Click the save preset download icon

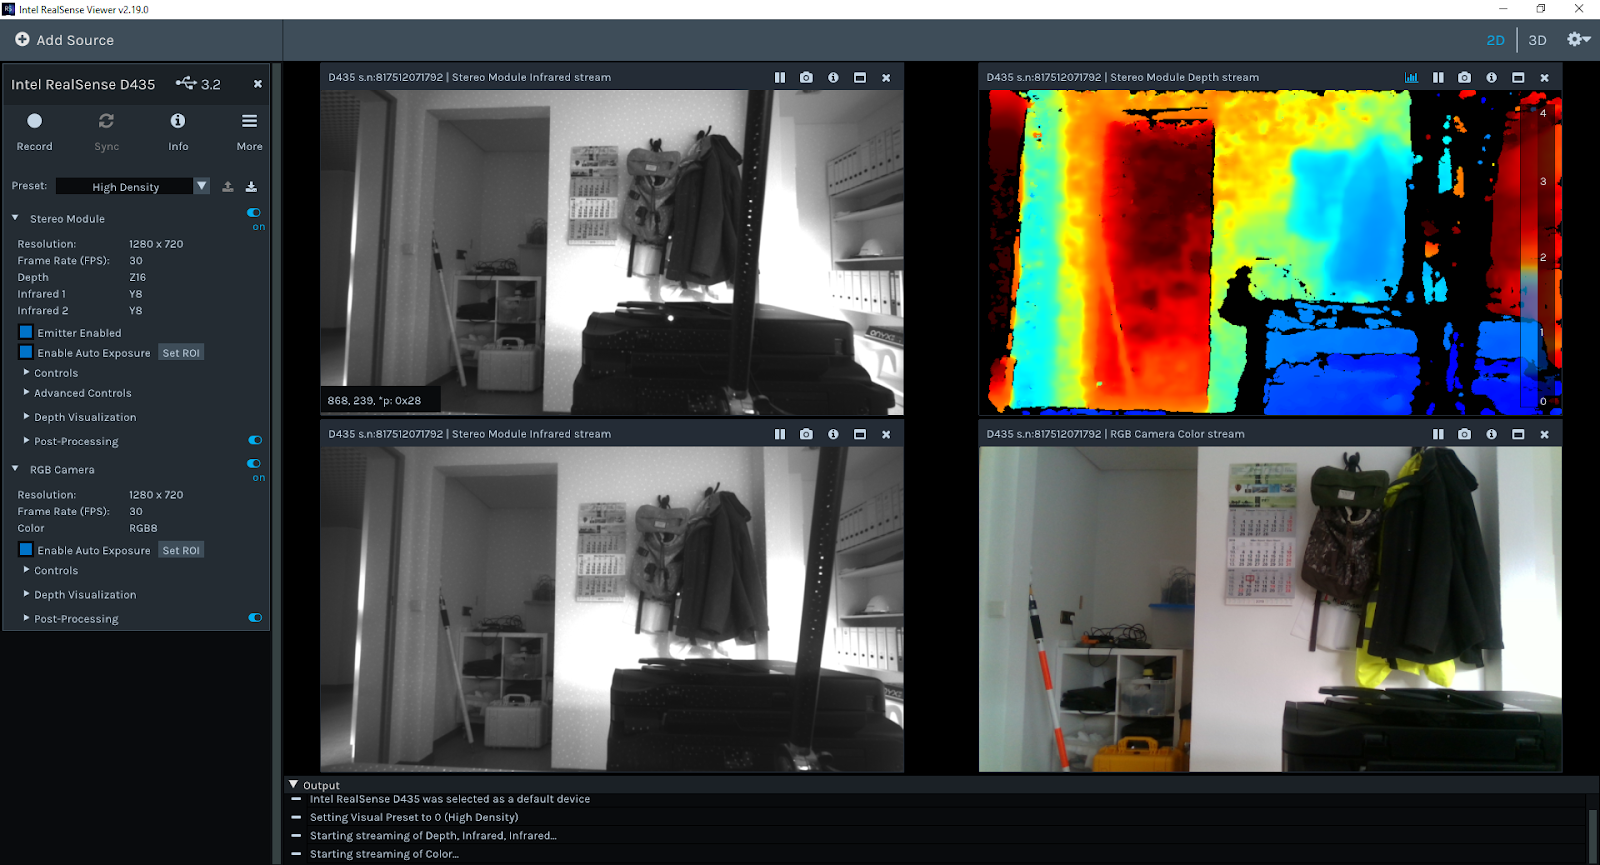tap(251, 187)
